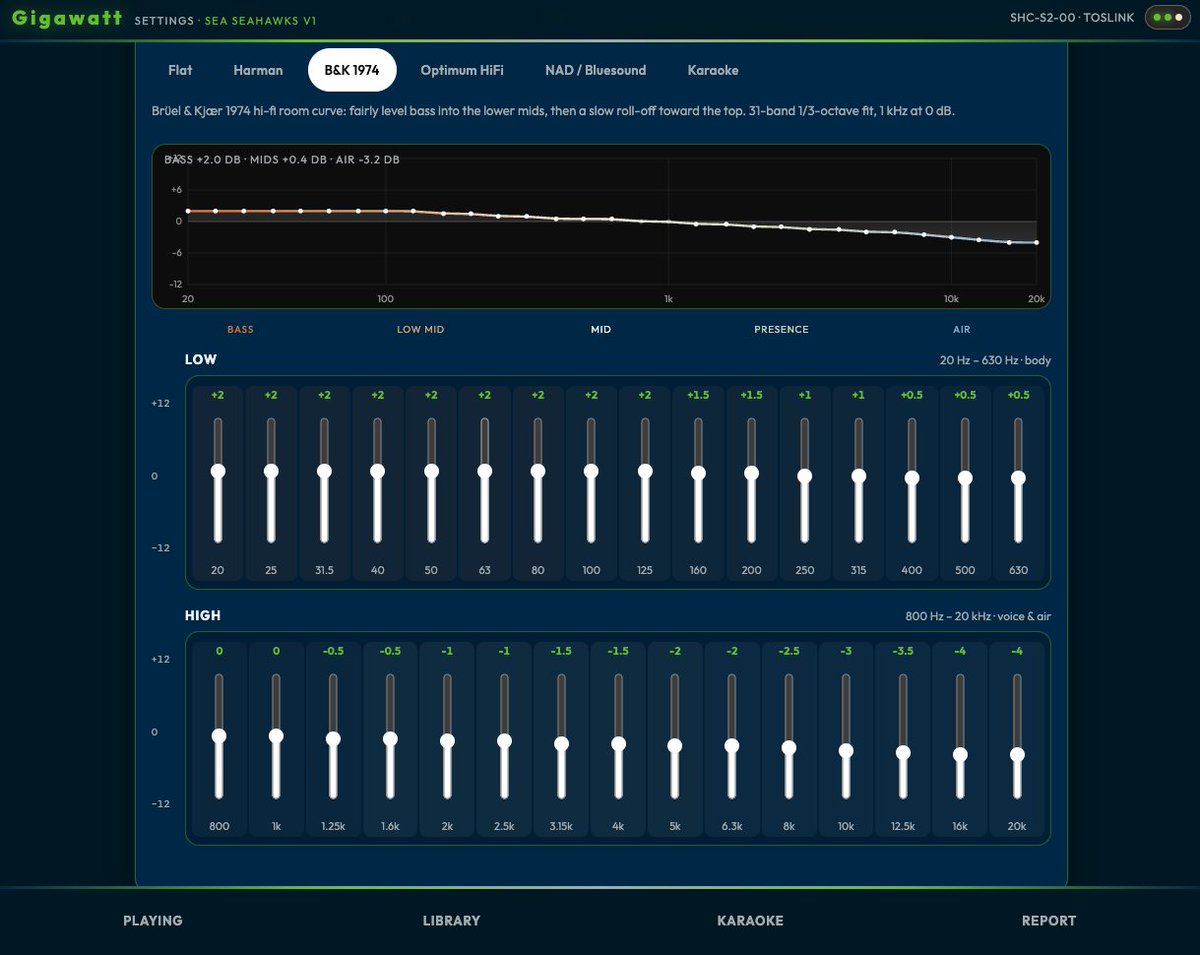The height and width of the screenshot is (955, 1200).
Task: Click the SEA SEAHAWKS V1 header text
Action: (261, 20)
